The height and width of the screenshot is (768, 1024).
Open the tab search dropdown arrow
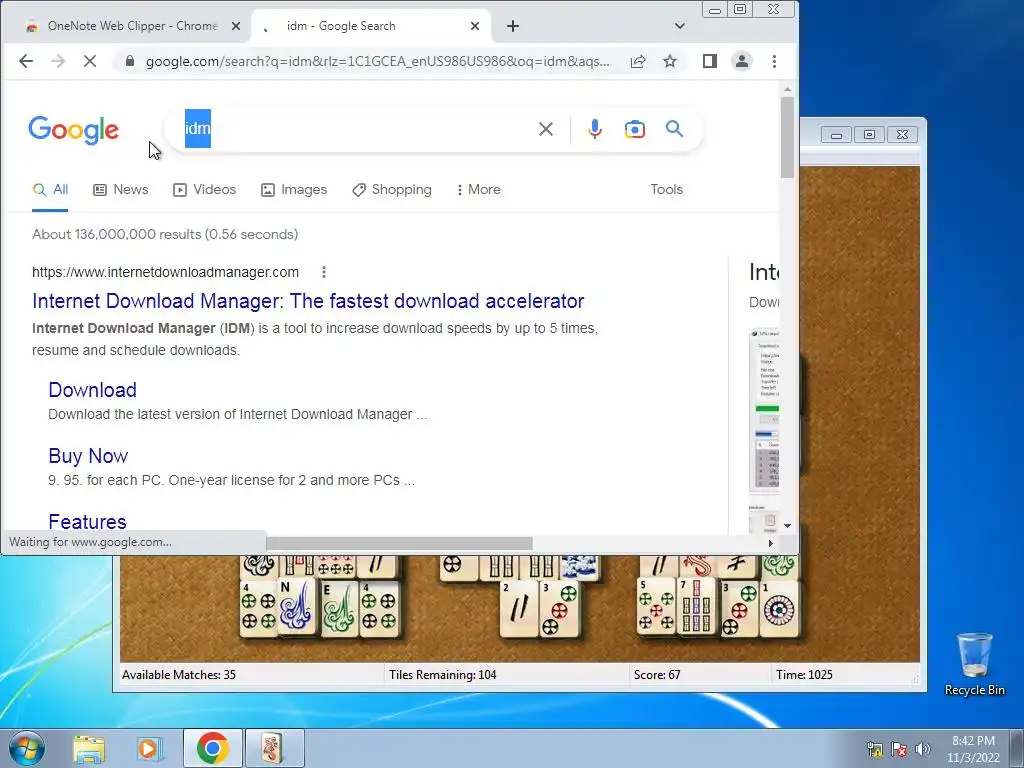[680, 26]
